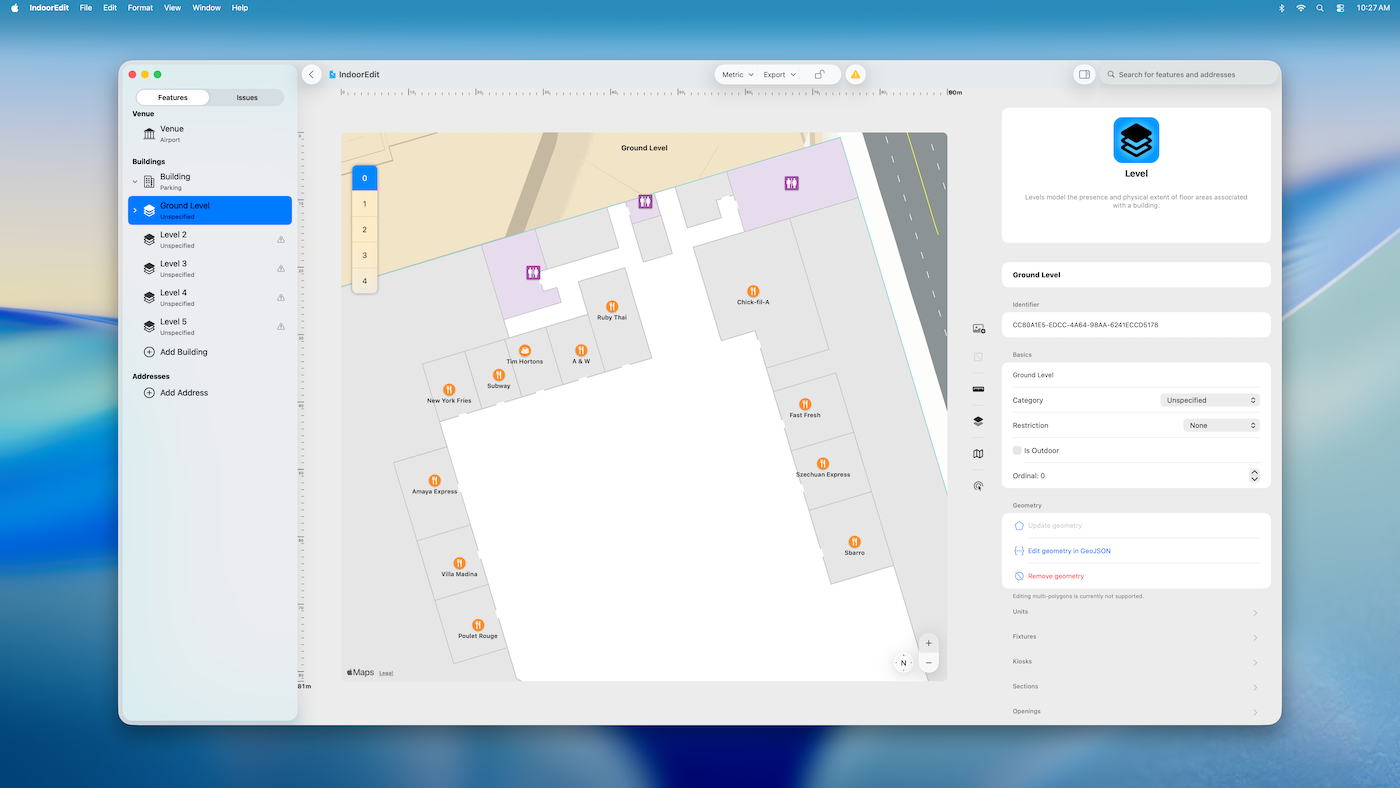Reset map orientation with the north compass
The image size is (1400, 788).
click(903, 663)
